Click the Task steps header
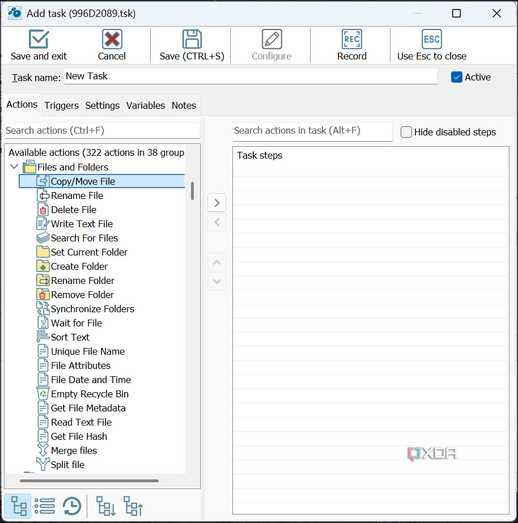 260,155
